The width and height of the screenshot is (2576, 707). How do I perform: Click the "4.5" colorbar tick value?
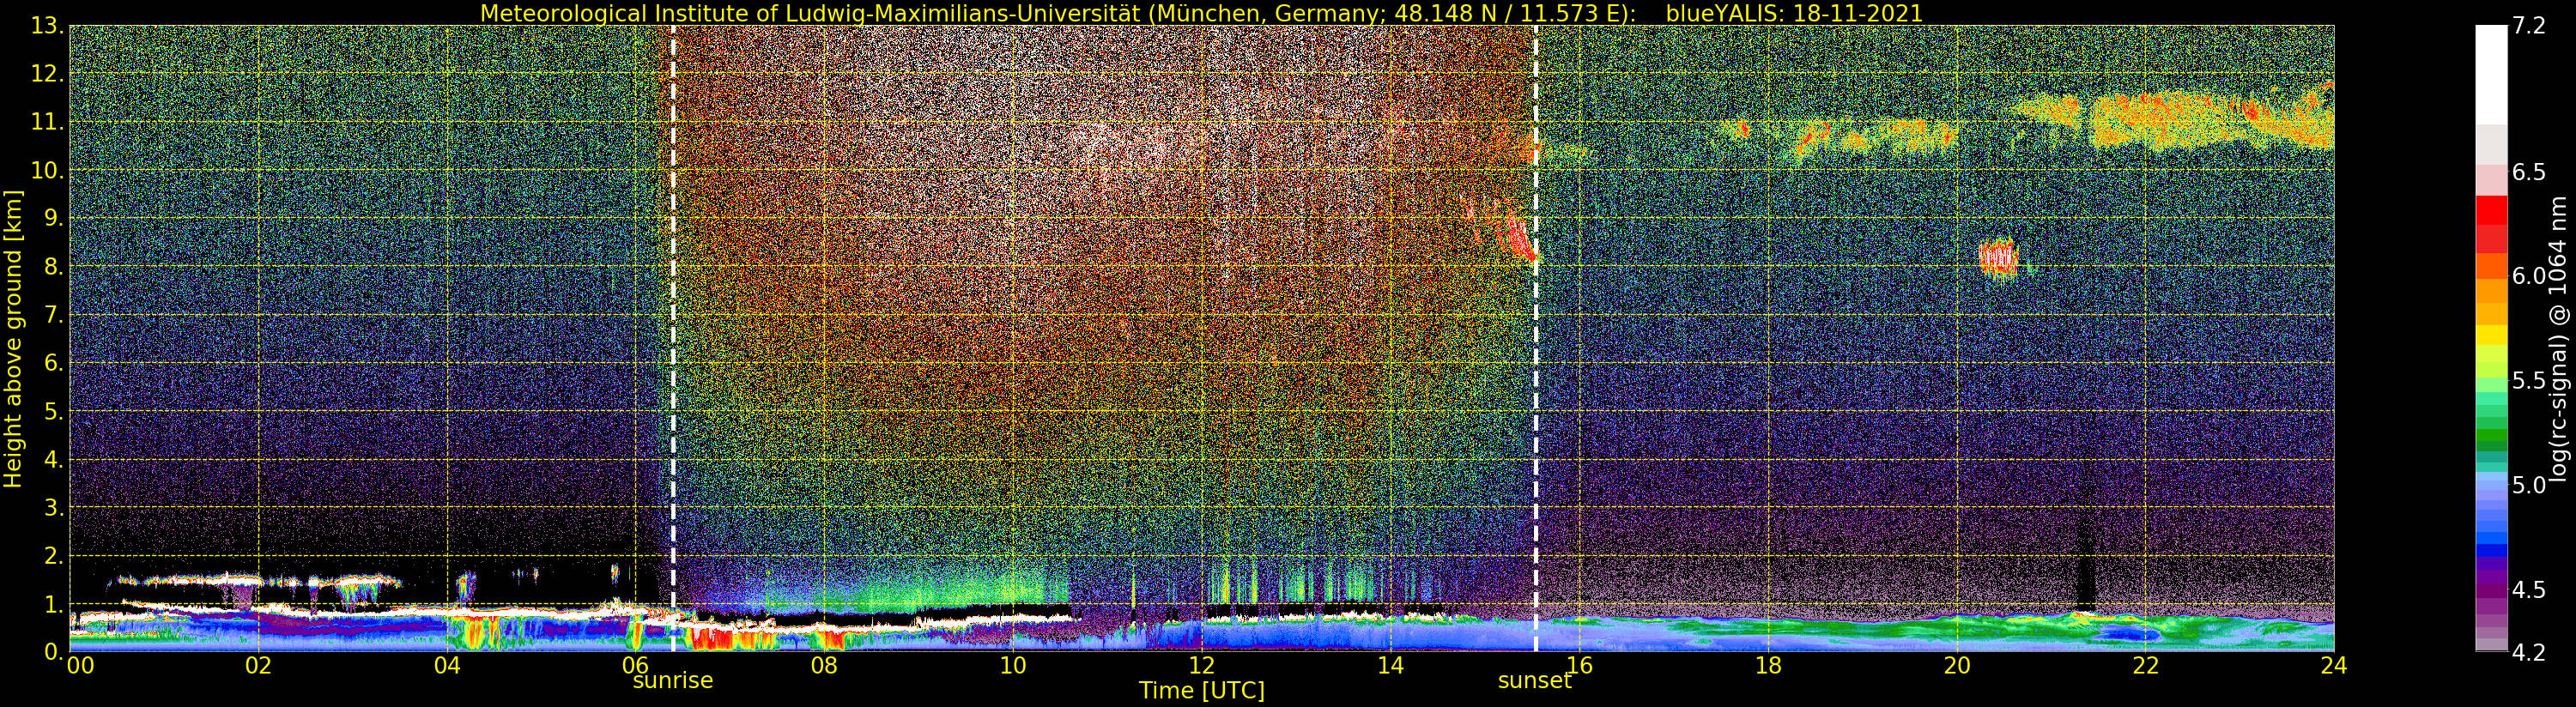[2529, 589]
